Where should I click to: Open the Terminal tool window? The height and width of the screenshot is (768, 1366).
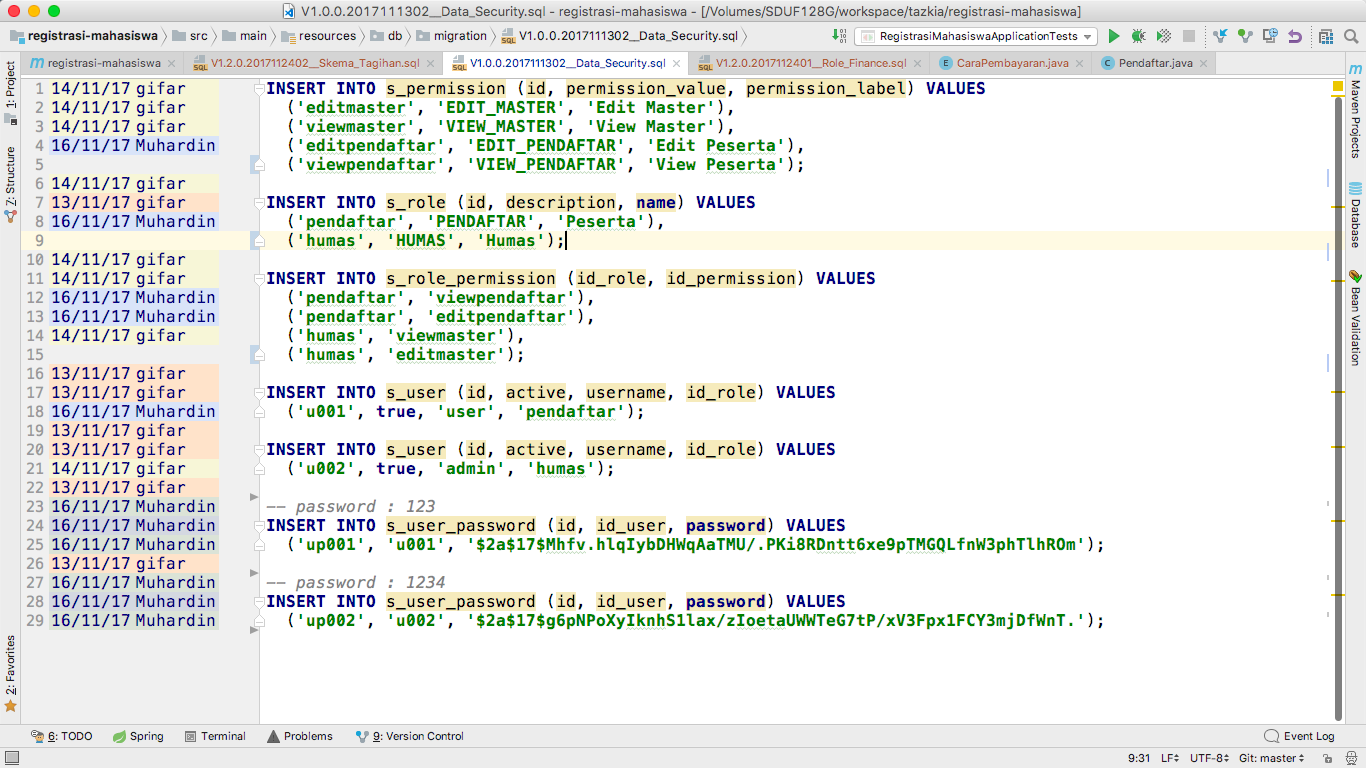(x=214, y=736)
